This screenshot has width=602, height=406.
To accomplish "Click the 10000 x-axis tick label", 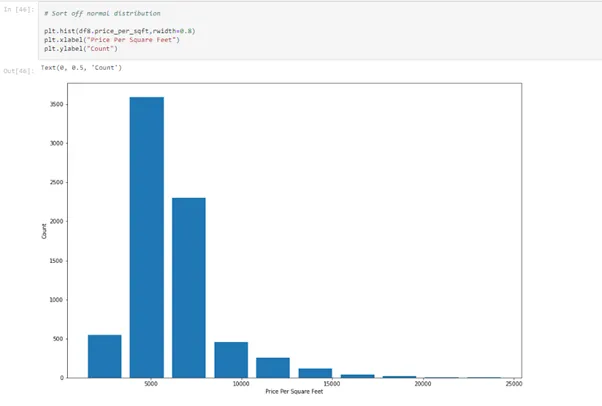I will 241,384.
